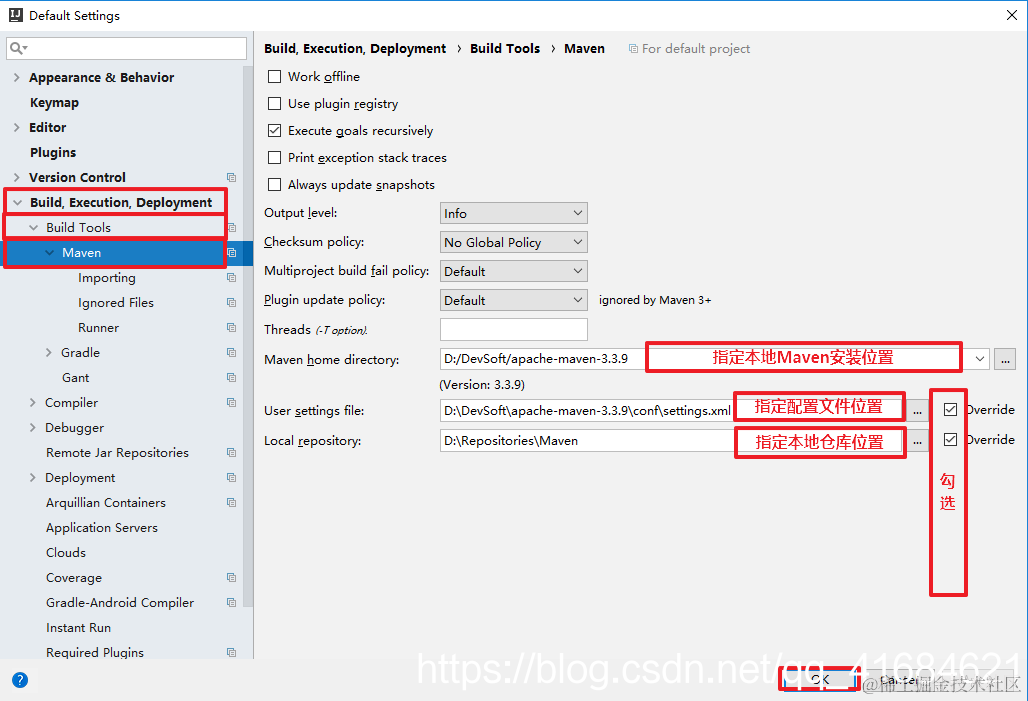Collapse the Build Tools node
The image size is (1028, 701).
pyautogui.click(x=33, y=228)
